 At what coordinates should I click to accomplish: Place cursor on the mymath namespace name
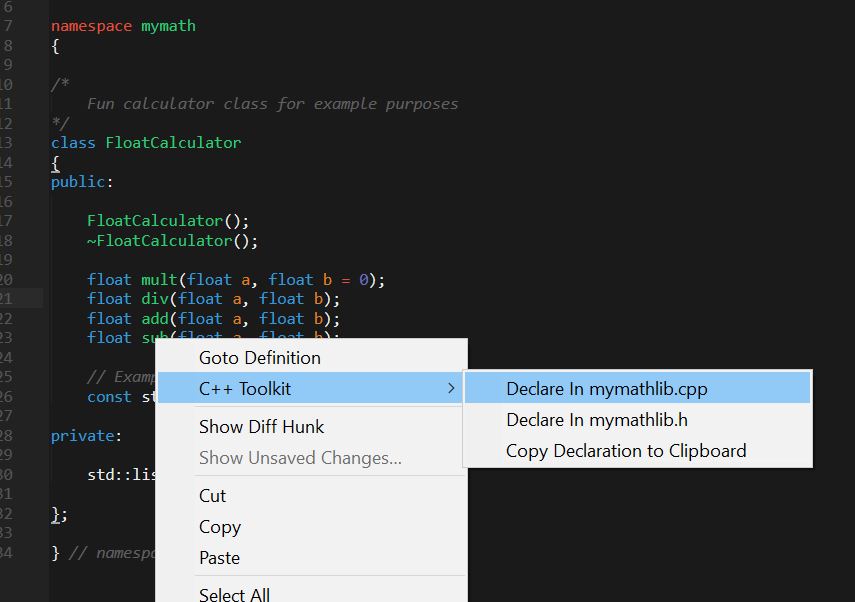[168, 26]
